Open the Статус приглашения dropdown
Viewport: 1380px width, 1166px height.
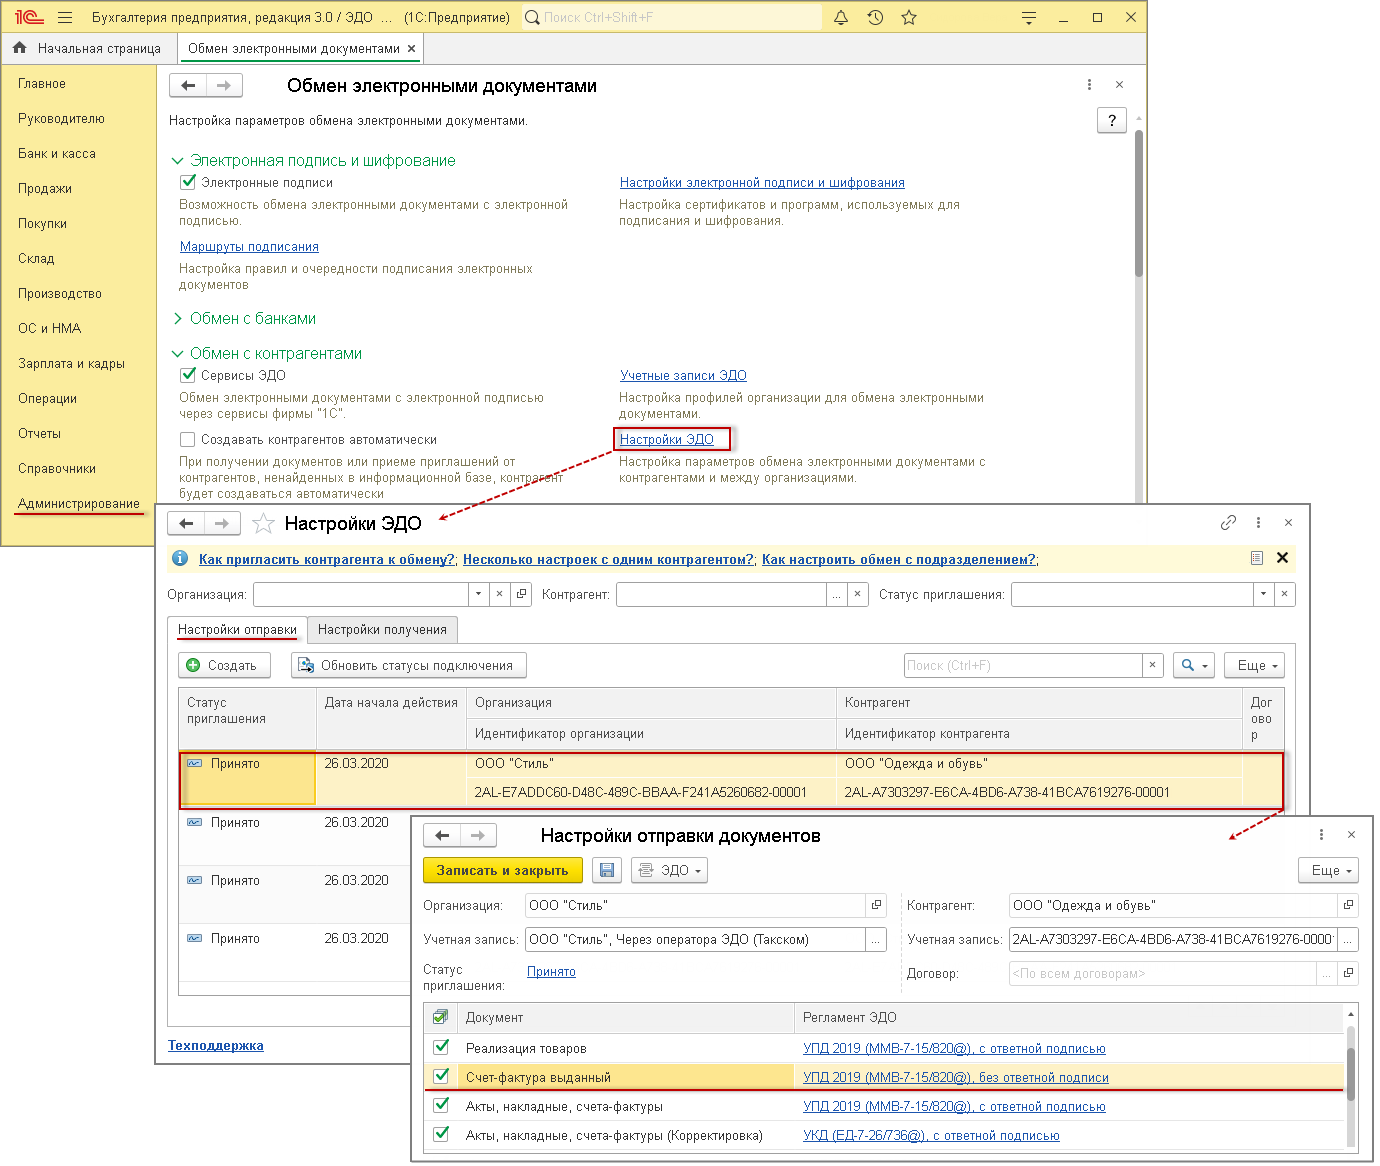[x=1263, y=594]
